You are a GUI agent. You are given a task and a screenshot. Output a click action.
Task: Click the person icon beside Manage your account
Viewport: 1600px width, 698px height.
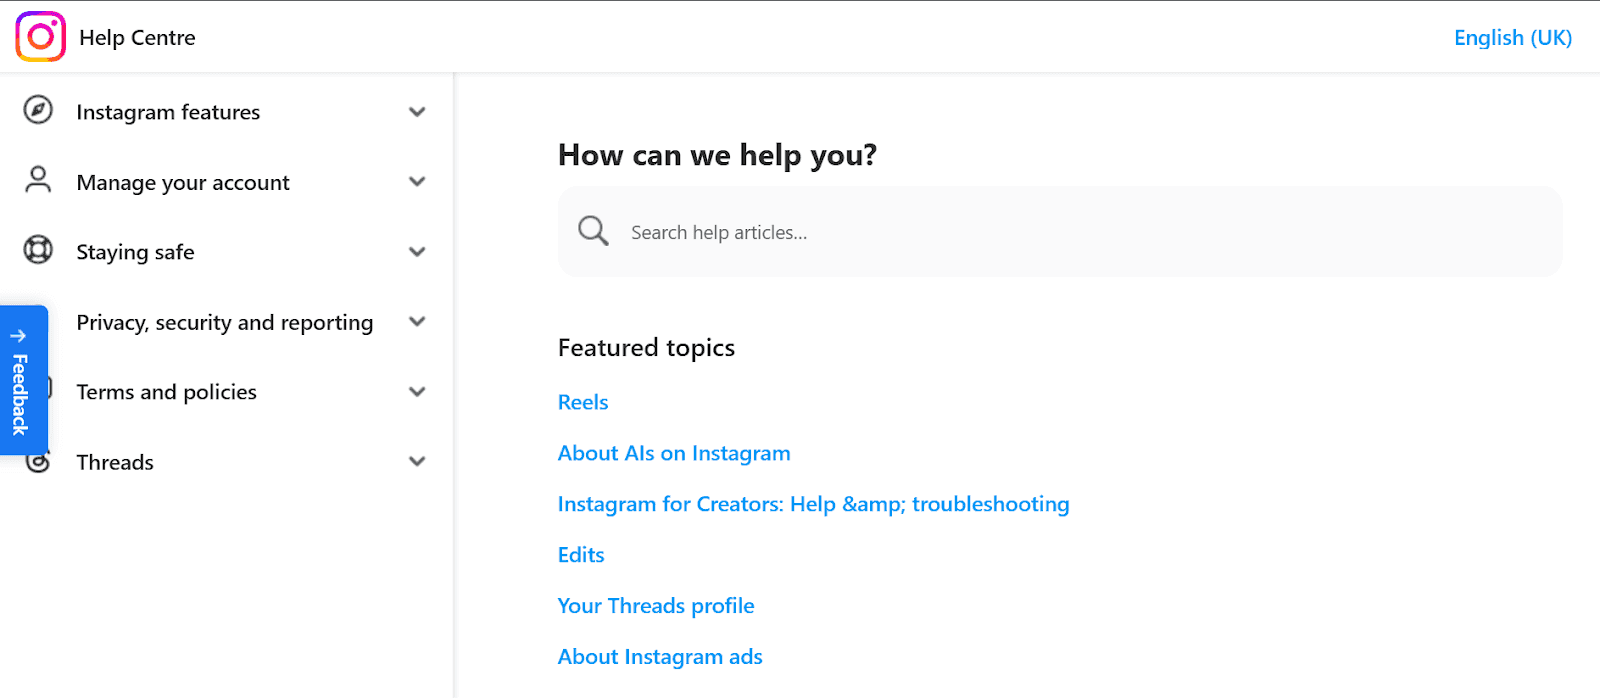(x=38, y=180)
